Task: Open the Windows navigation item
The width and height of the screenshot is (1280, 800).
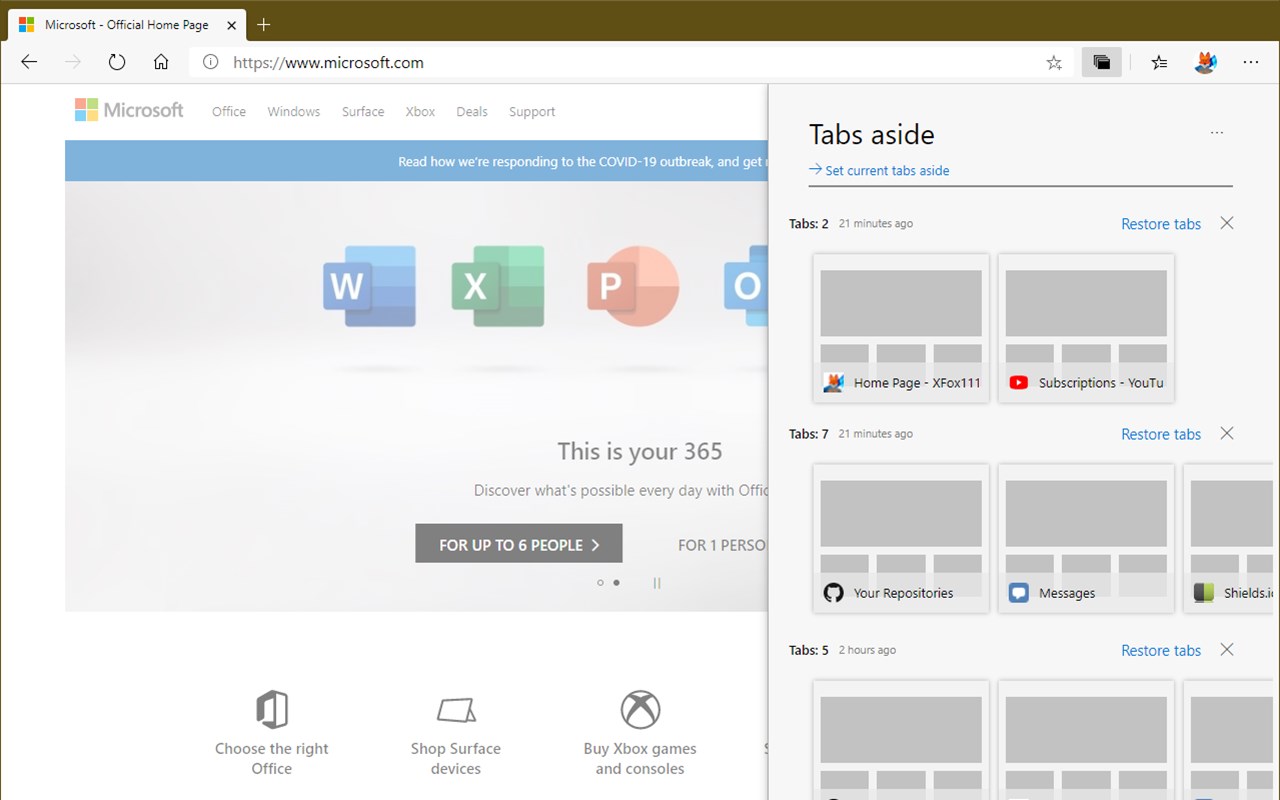Action: pos(294,111)
